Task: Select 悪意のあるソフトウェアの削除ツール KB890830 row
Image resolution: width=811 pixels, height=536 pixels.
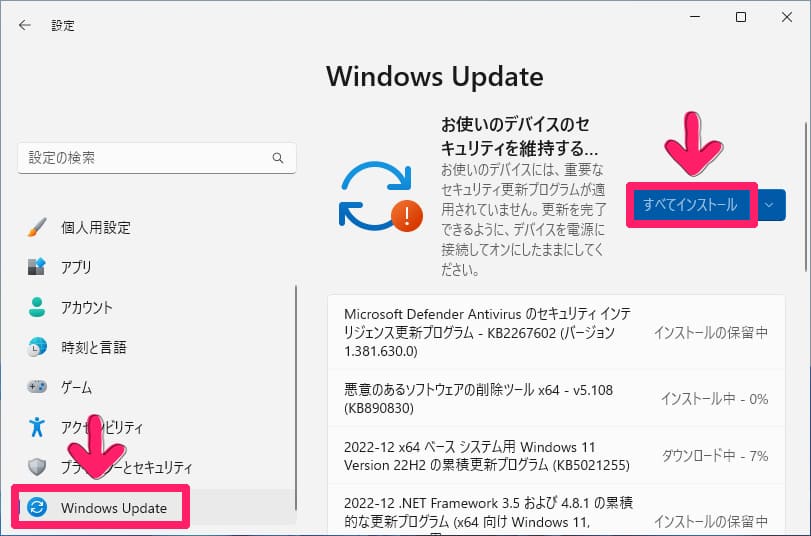Action: (557, 398)
